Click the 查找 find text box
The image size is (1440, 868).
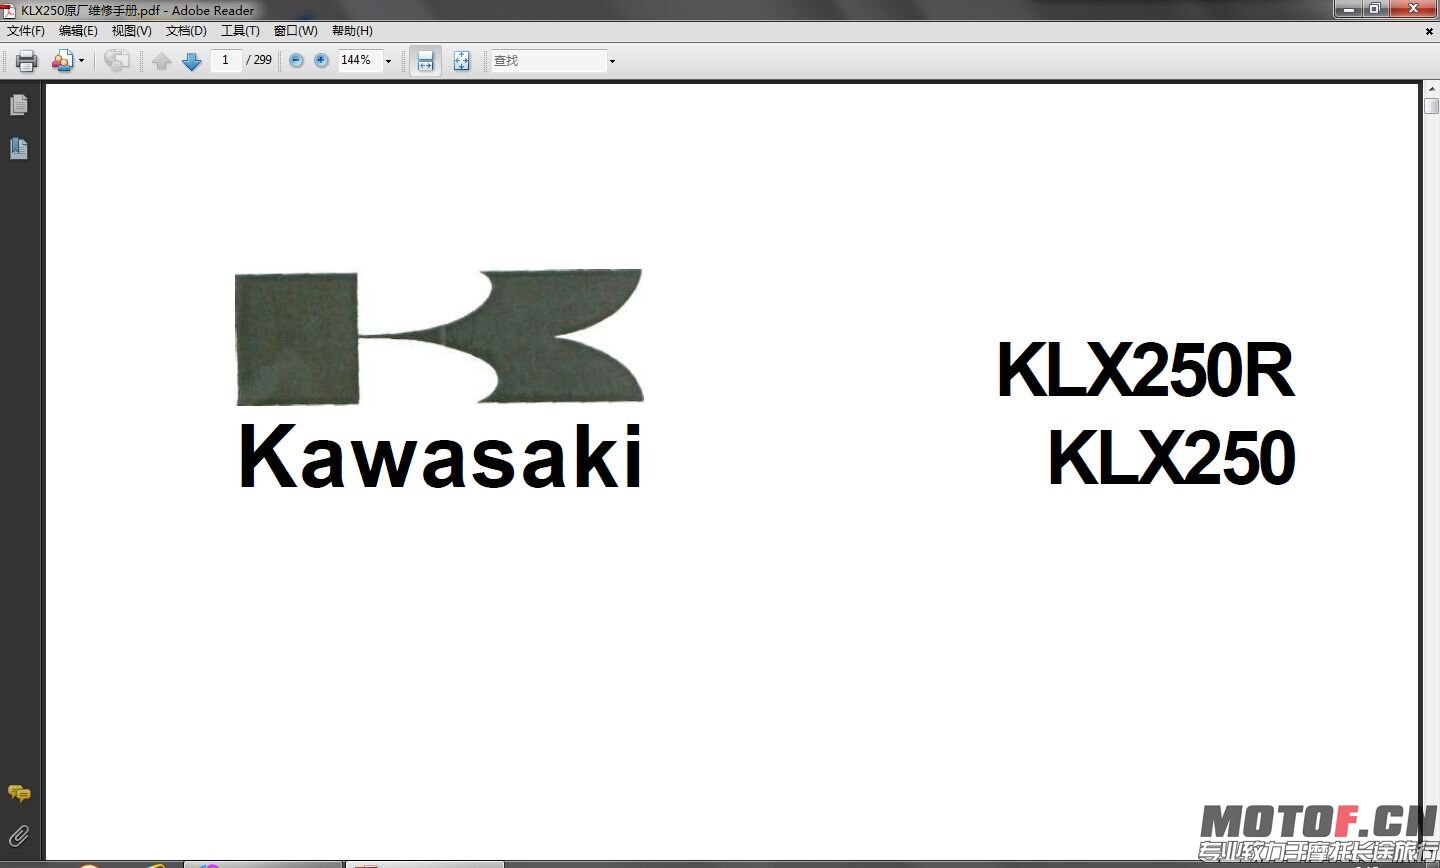548,61
